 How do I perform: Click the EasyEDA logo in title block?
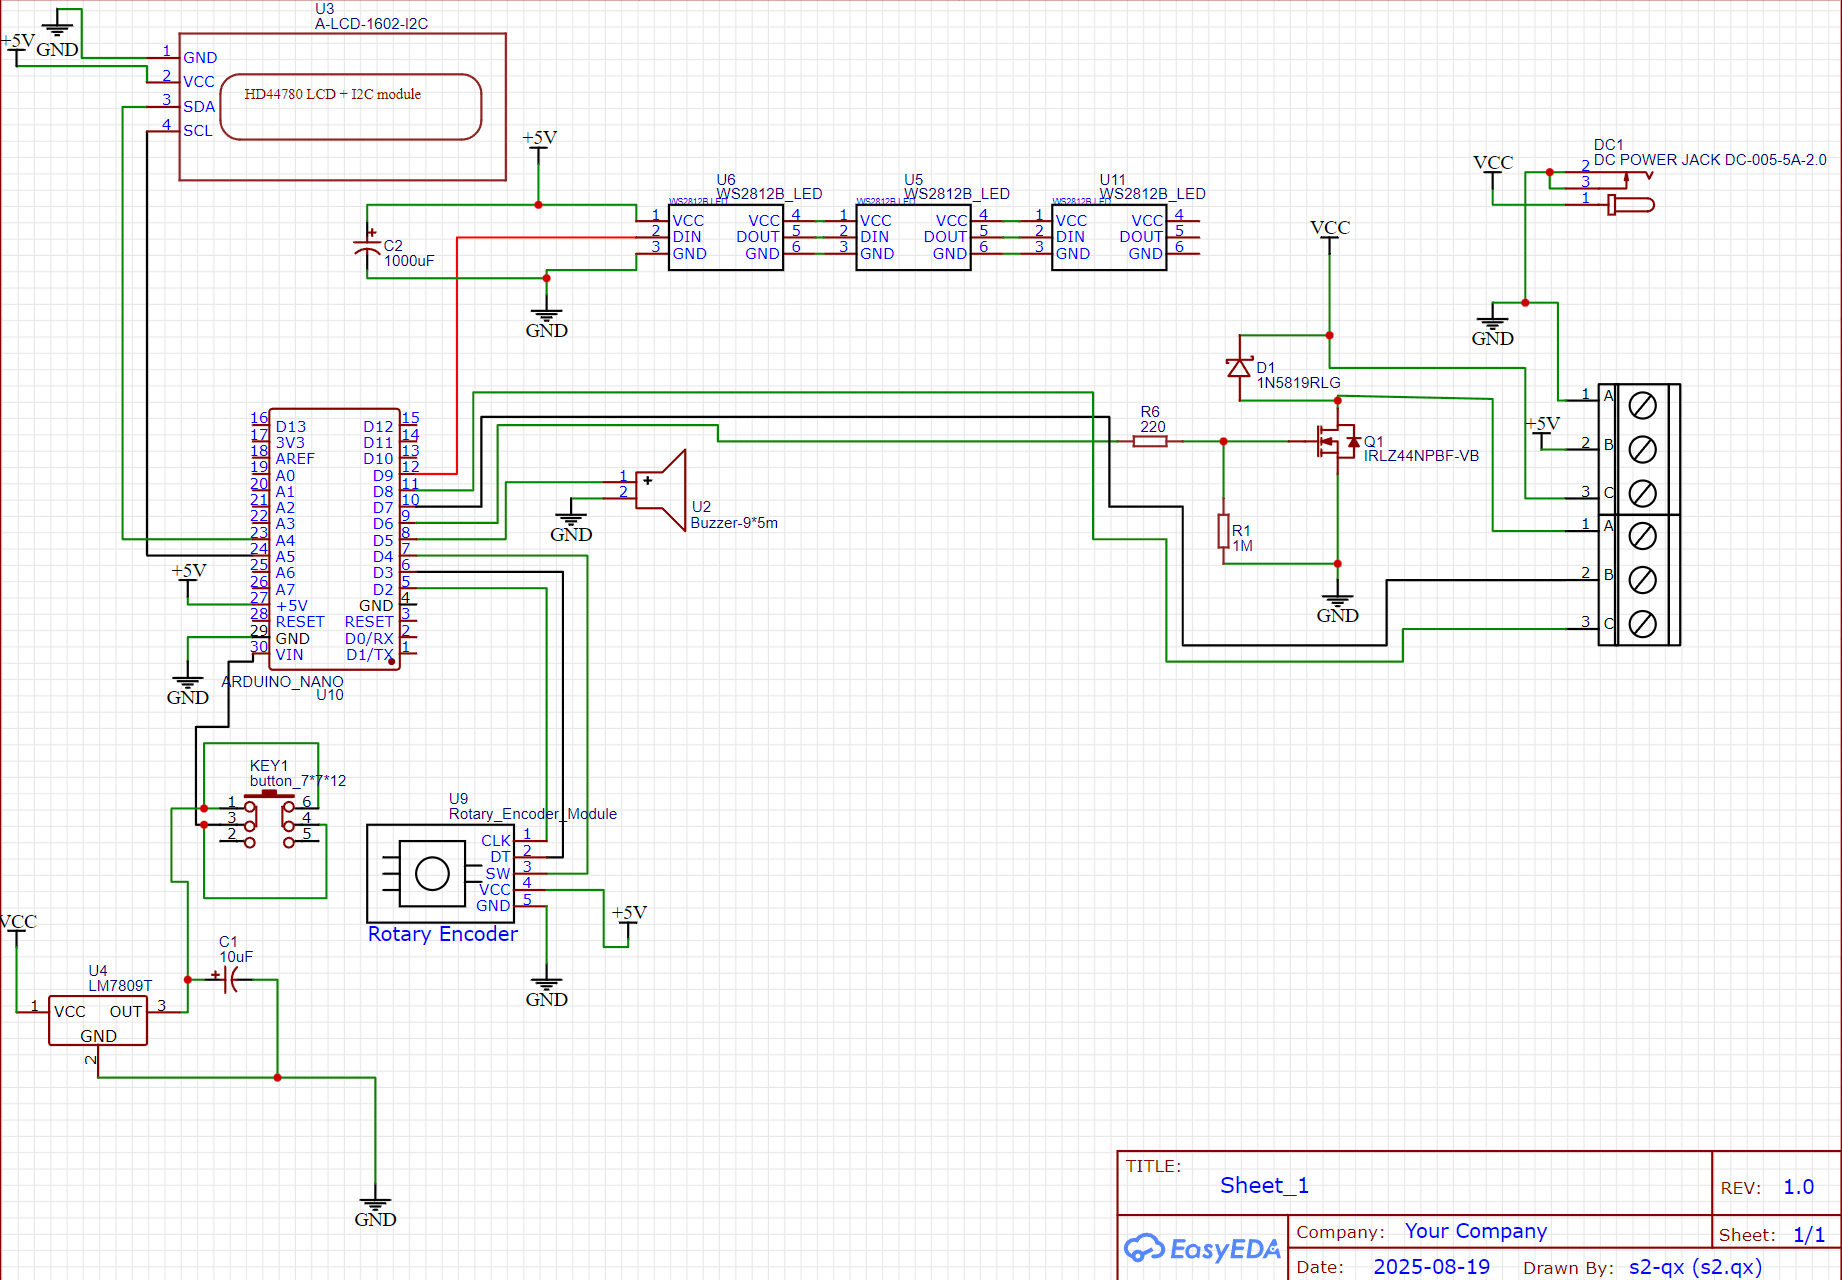pyautogui.click(x=1201, y=1248)
